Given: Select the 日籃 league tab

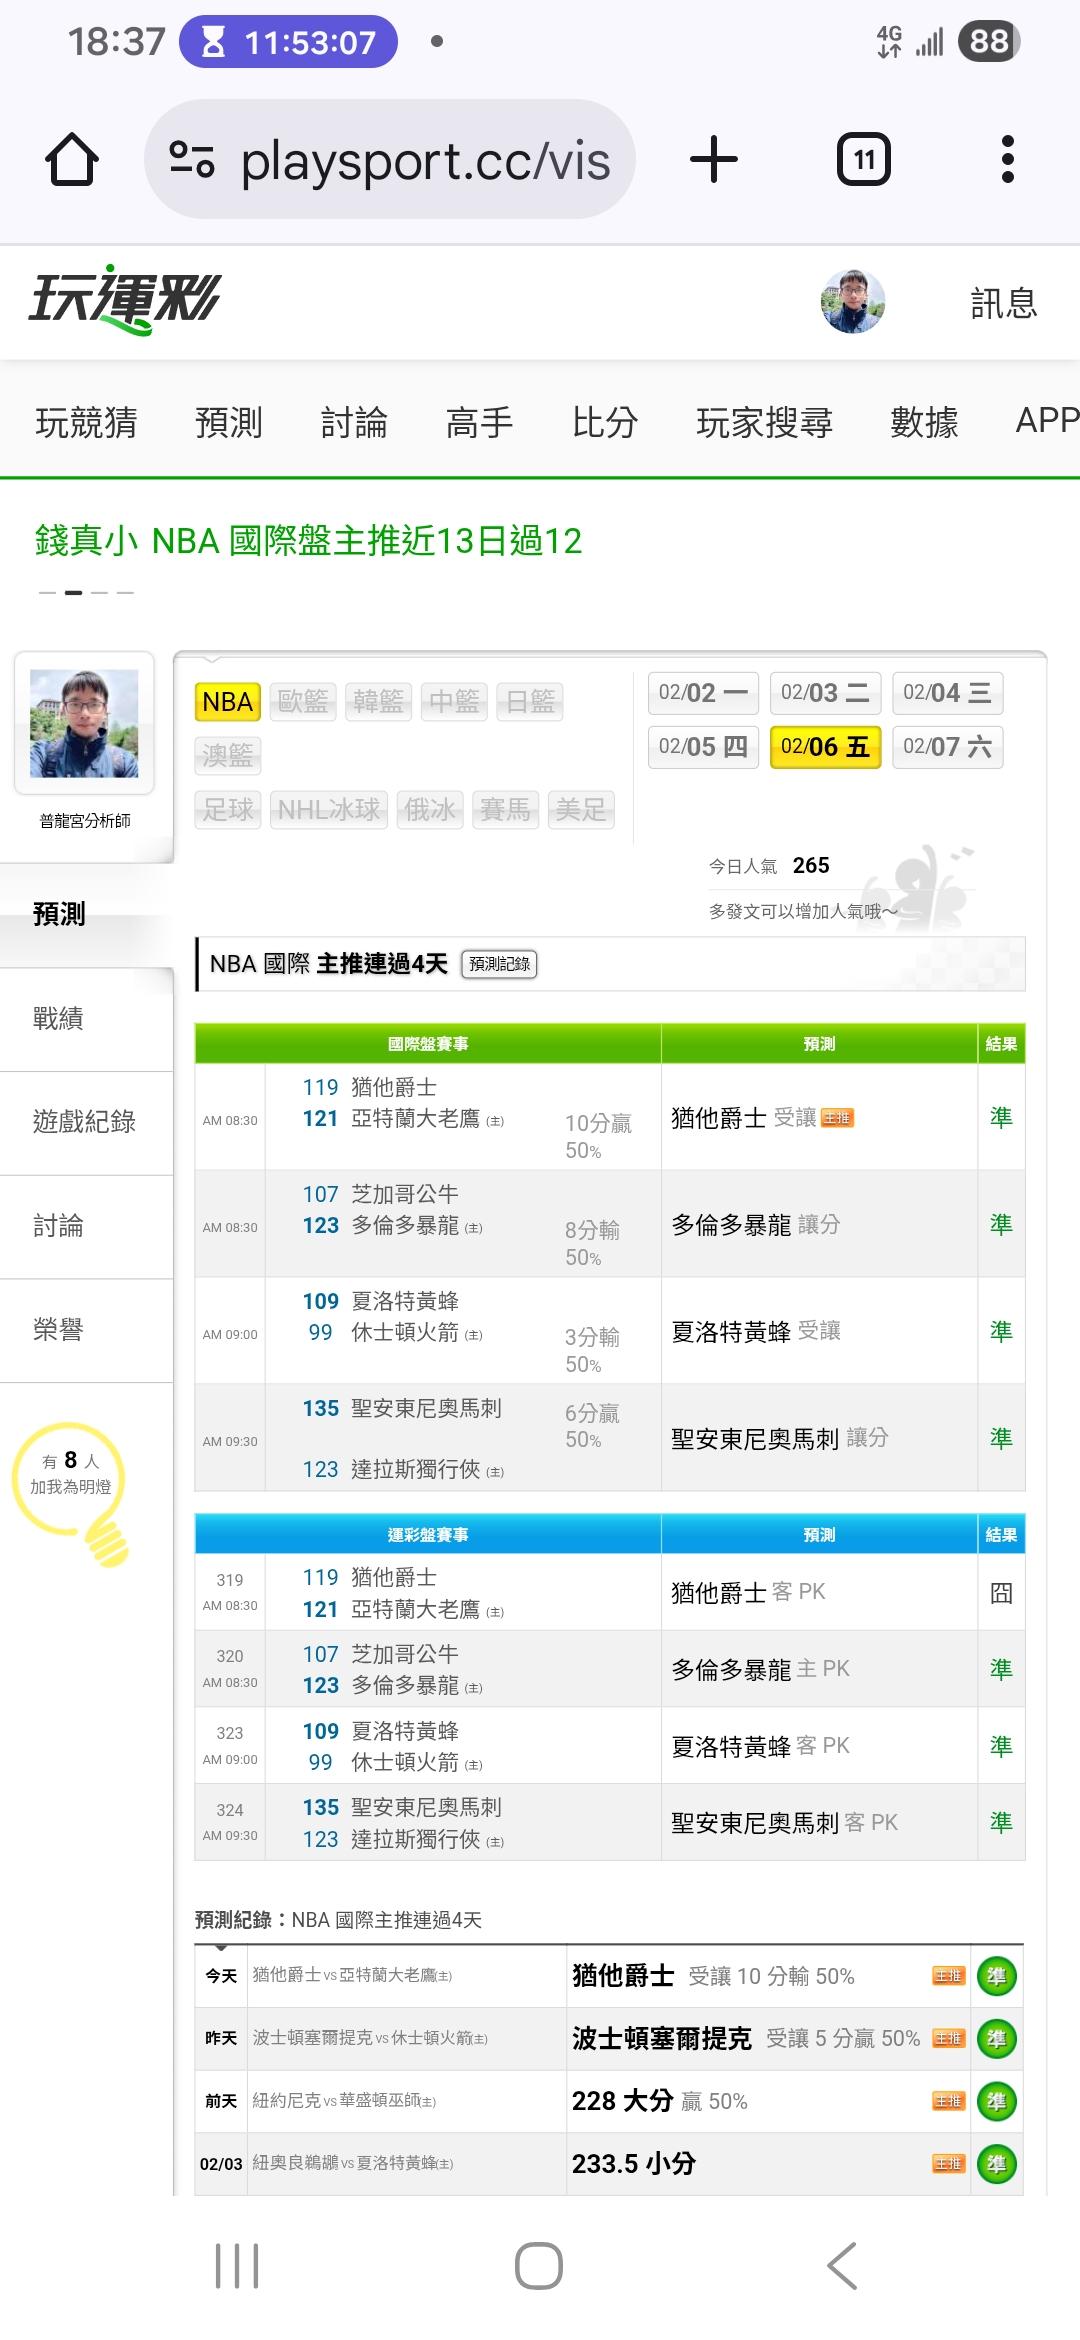Looking at the screenshot, I should [x=530, y=702].
